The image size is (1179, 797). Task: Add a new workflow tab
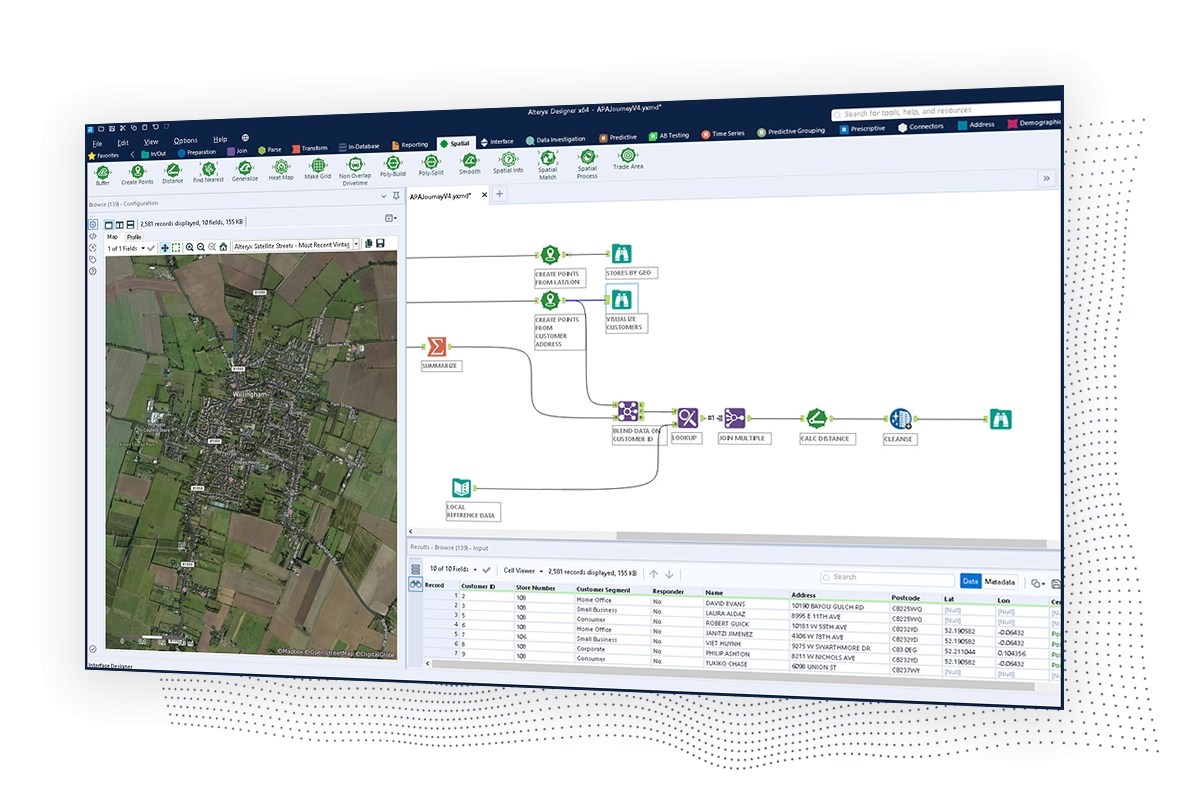(x=499, y=193)
